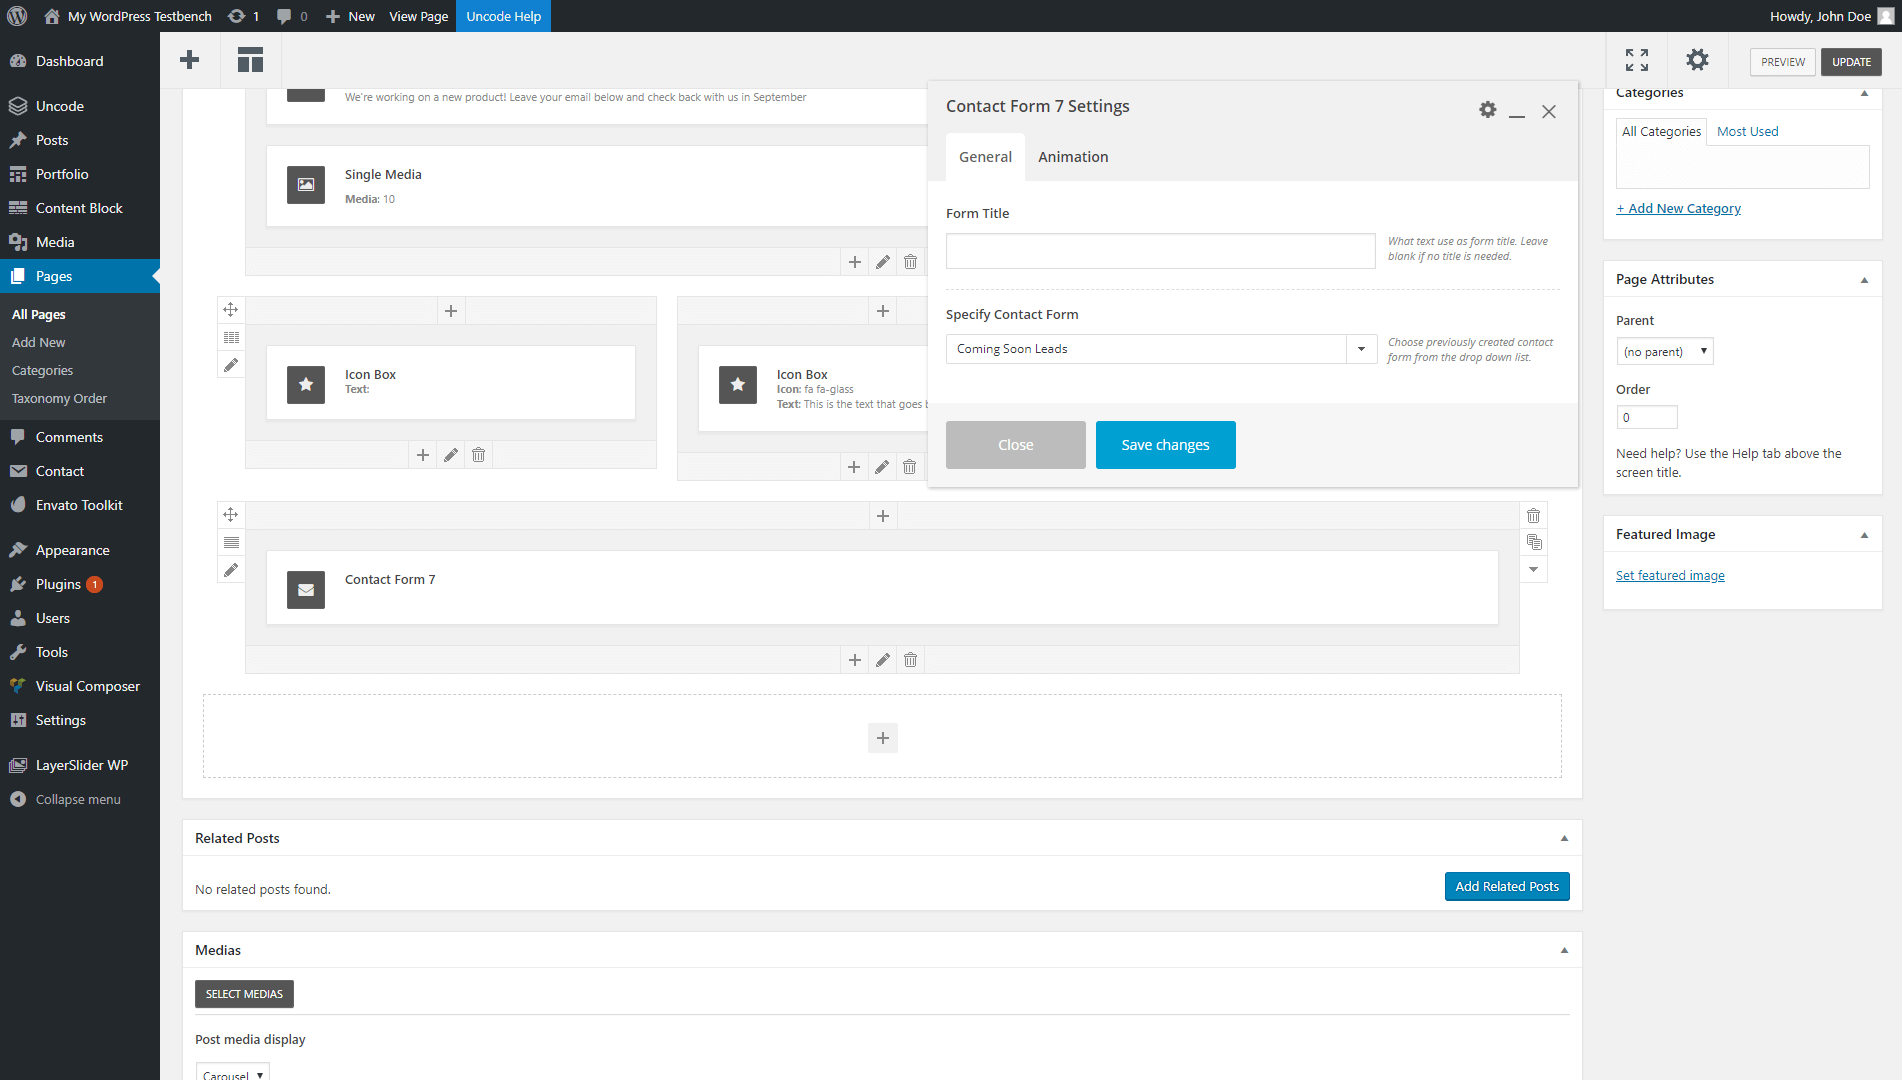Viewport: 1902px width, 1080px height.
Task: Open Post media display Carousel dropdown
Action: [233, 1073]
